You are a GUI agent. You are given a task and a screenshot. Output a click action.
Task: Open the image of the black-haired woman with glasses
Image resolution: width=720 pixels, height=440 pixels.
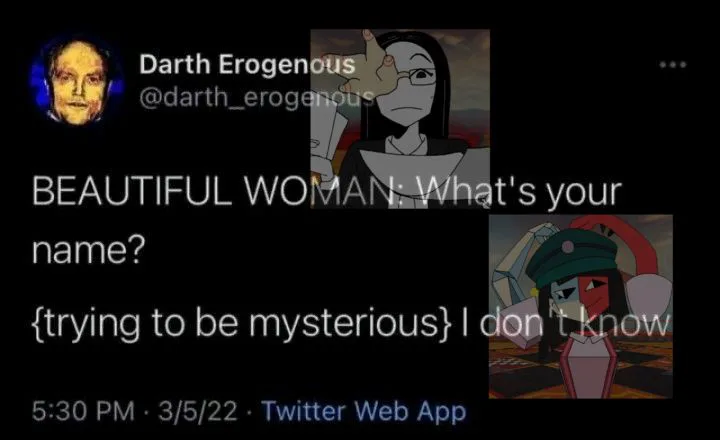click(400, 118)
